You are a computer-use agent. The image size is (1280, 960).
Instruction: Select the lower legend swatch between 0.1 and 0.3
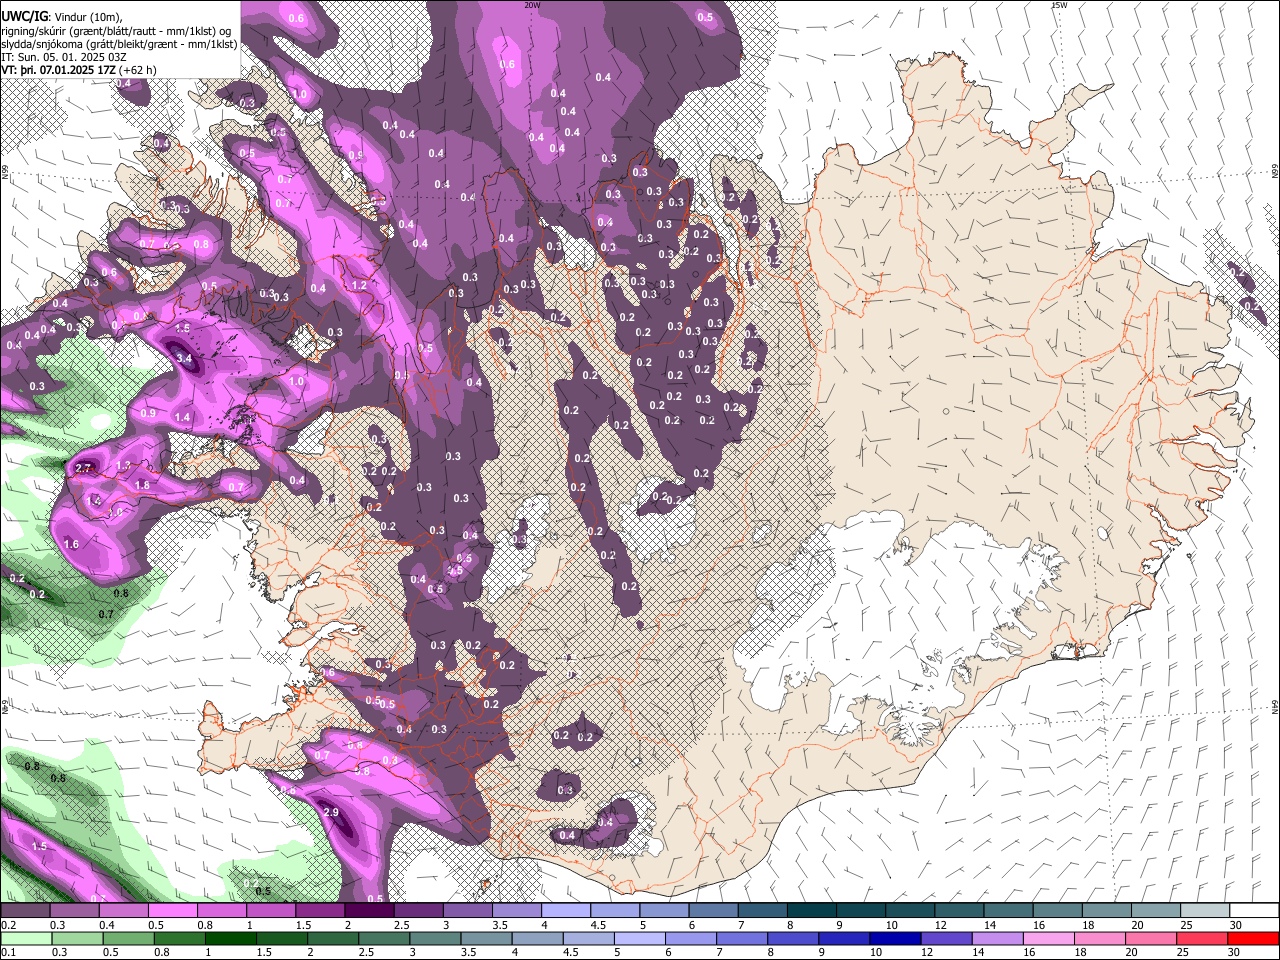[x=26, y=939]
